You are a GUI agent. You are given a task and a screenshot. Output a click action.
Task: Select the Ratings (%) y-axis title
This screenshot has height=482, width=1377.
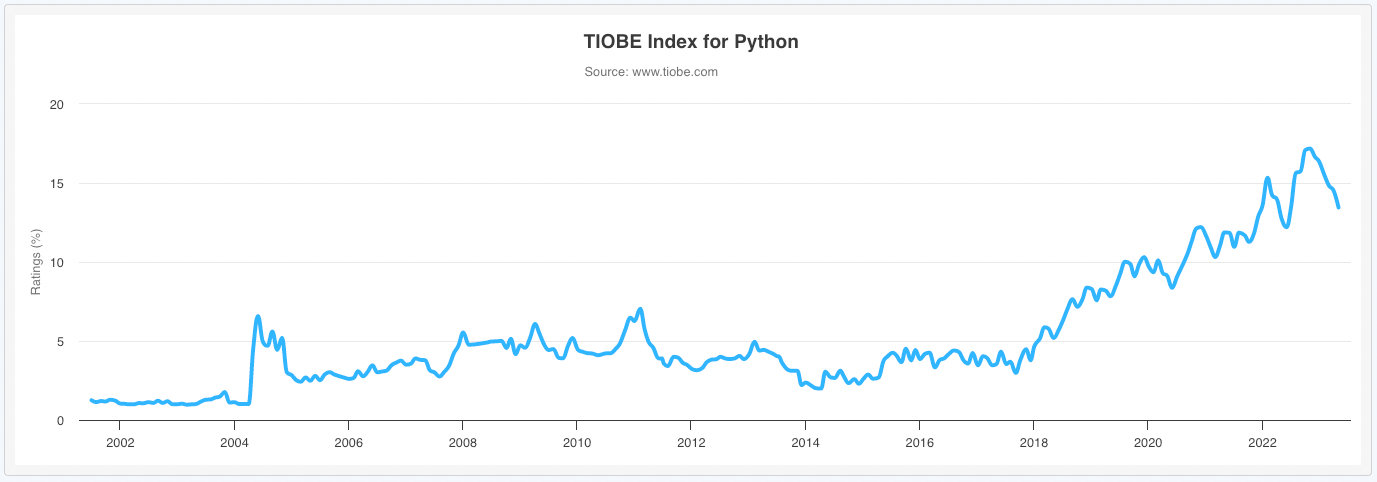pos(36,262)
